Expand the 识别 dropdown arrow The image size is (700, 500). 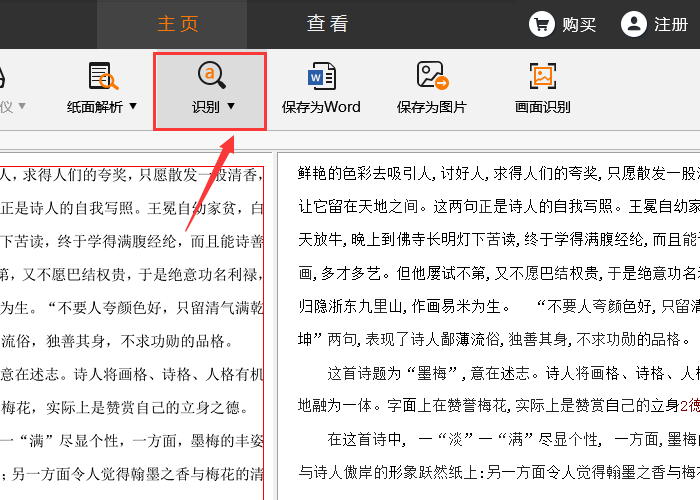coord(231,106)
